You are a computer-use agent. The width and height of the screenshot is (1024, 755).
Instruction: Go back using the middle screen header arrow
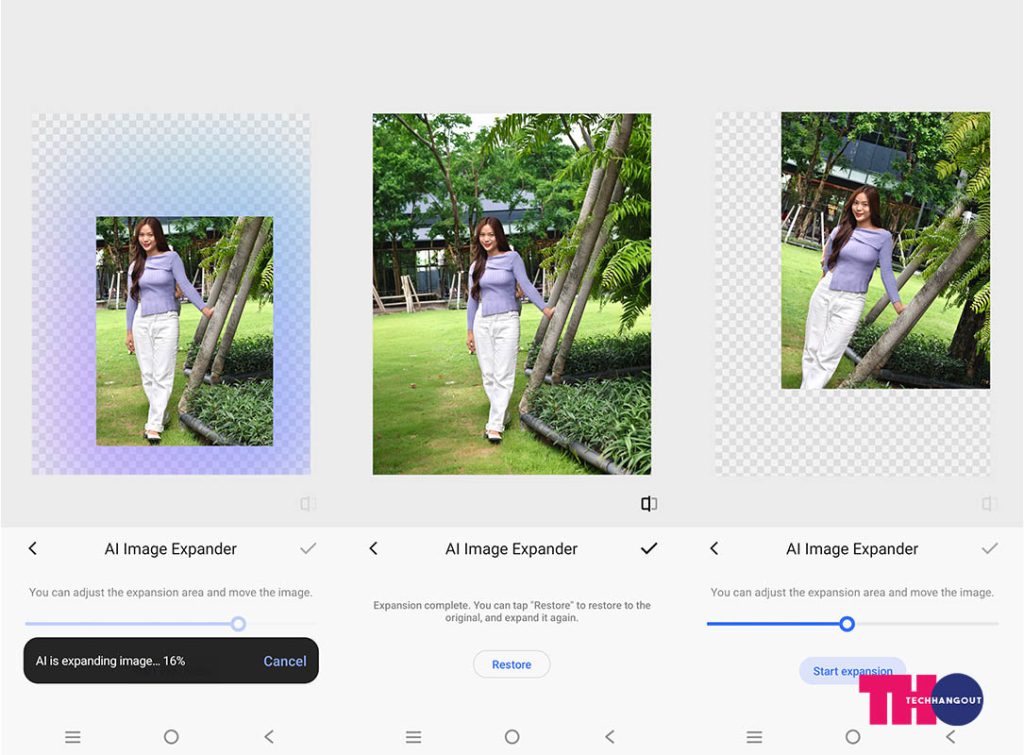(x=374, y=549)
